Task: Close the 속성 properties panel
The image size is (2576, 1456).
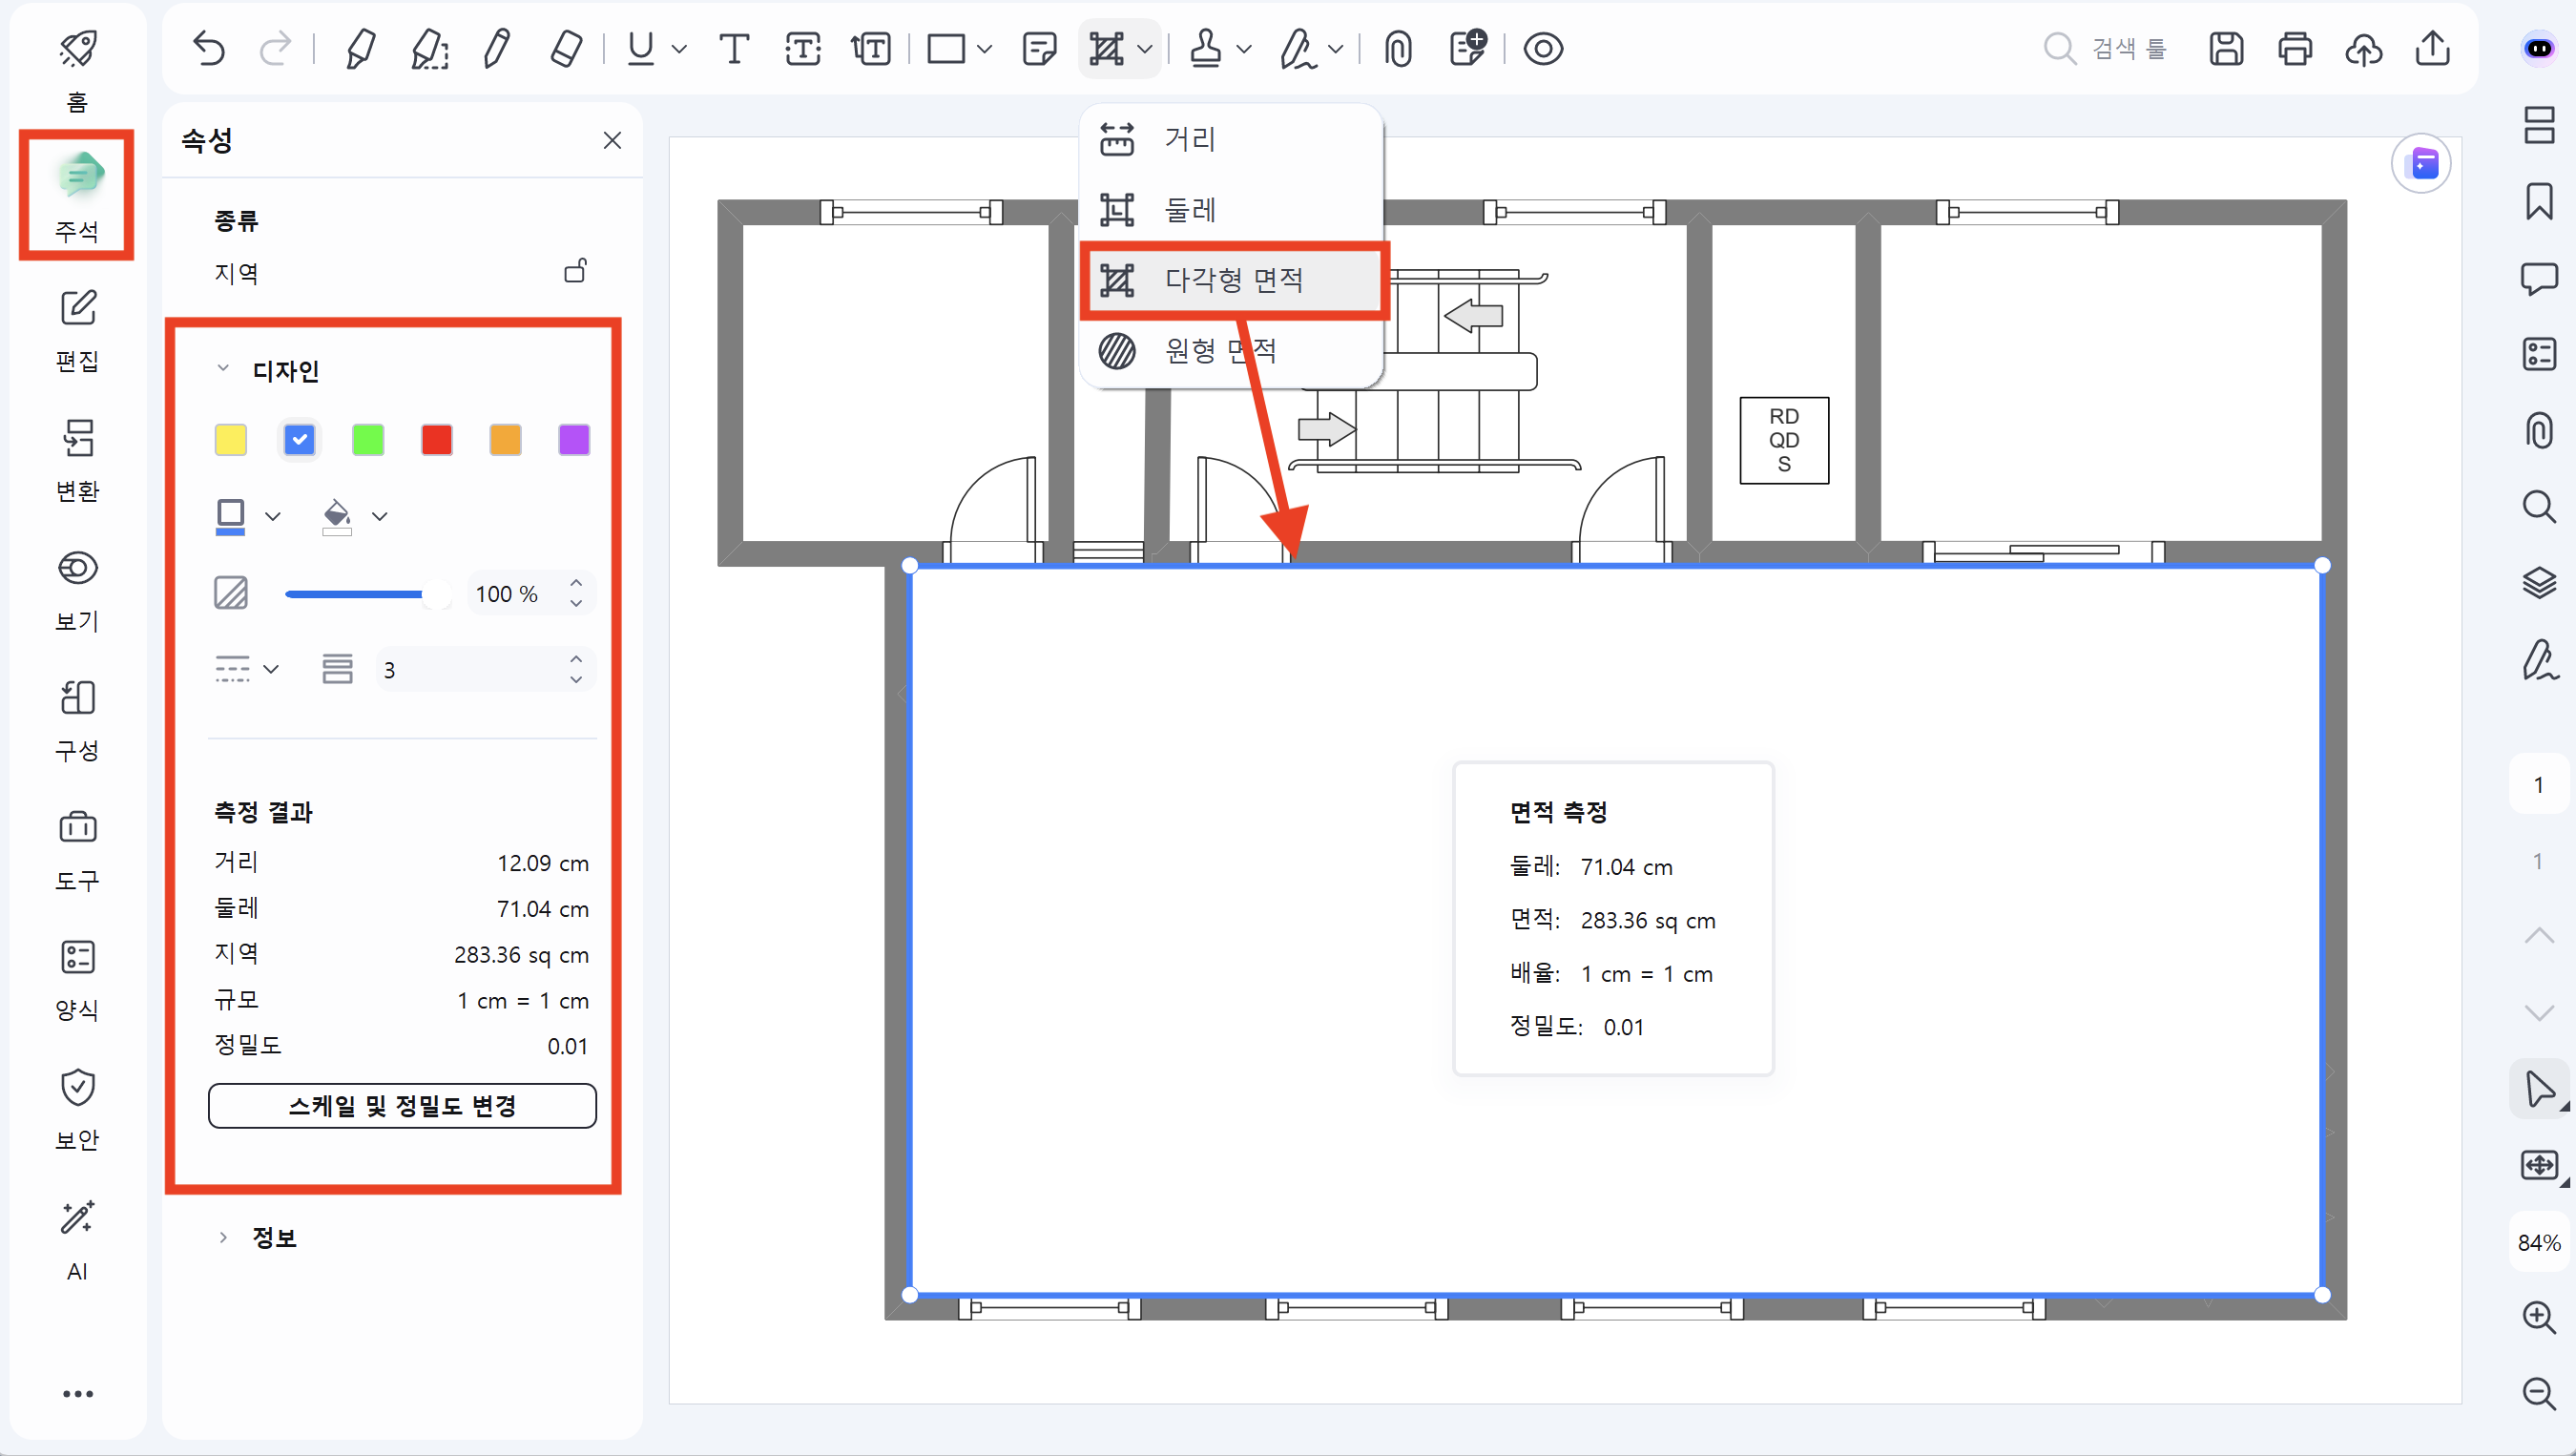Action: click(x=613, y=140)
